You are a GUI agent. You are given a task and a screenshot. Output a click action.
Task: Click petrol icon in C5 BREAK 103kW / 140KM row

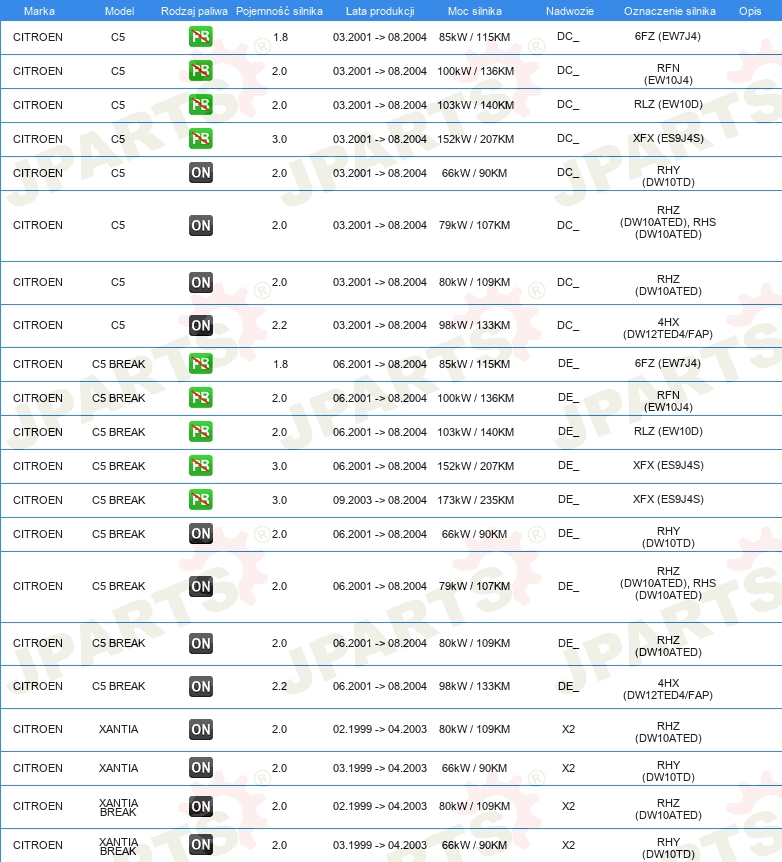(201, 432)
